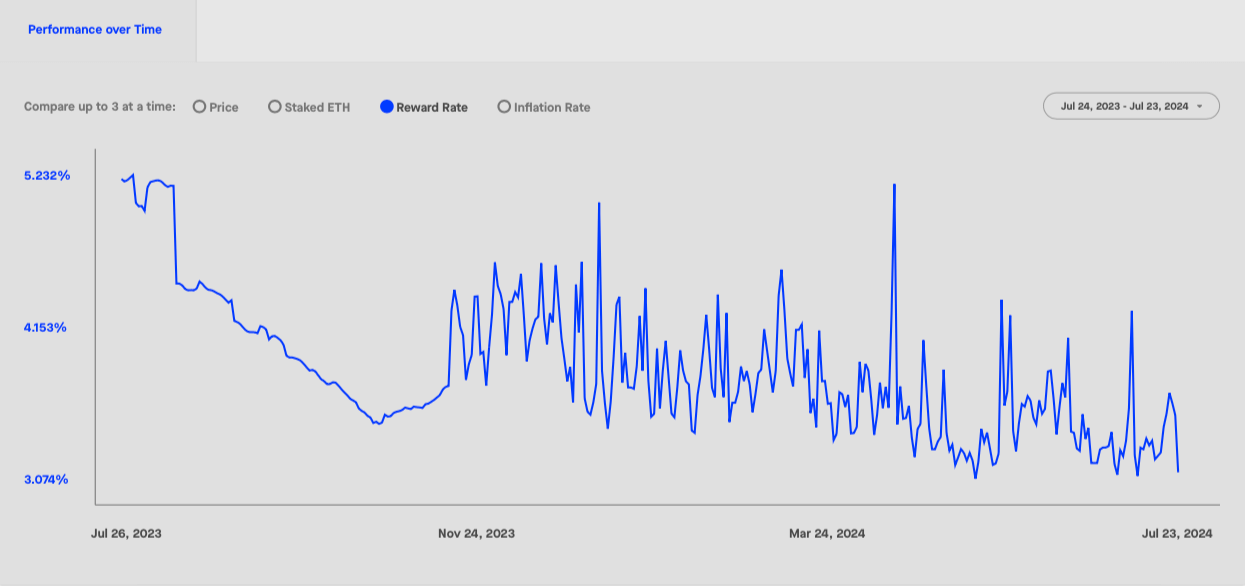
Task: Click the Compare up to 3 at a time label
Action: coord(100,107)
